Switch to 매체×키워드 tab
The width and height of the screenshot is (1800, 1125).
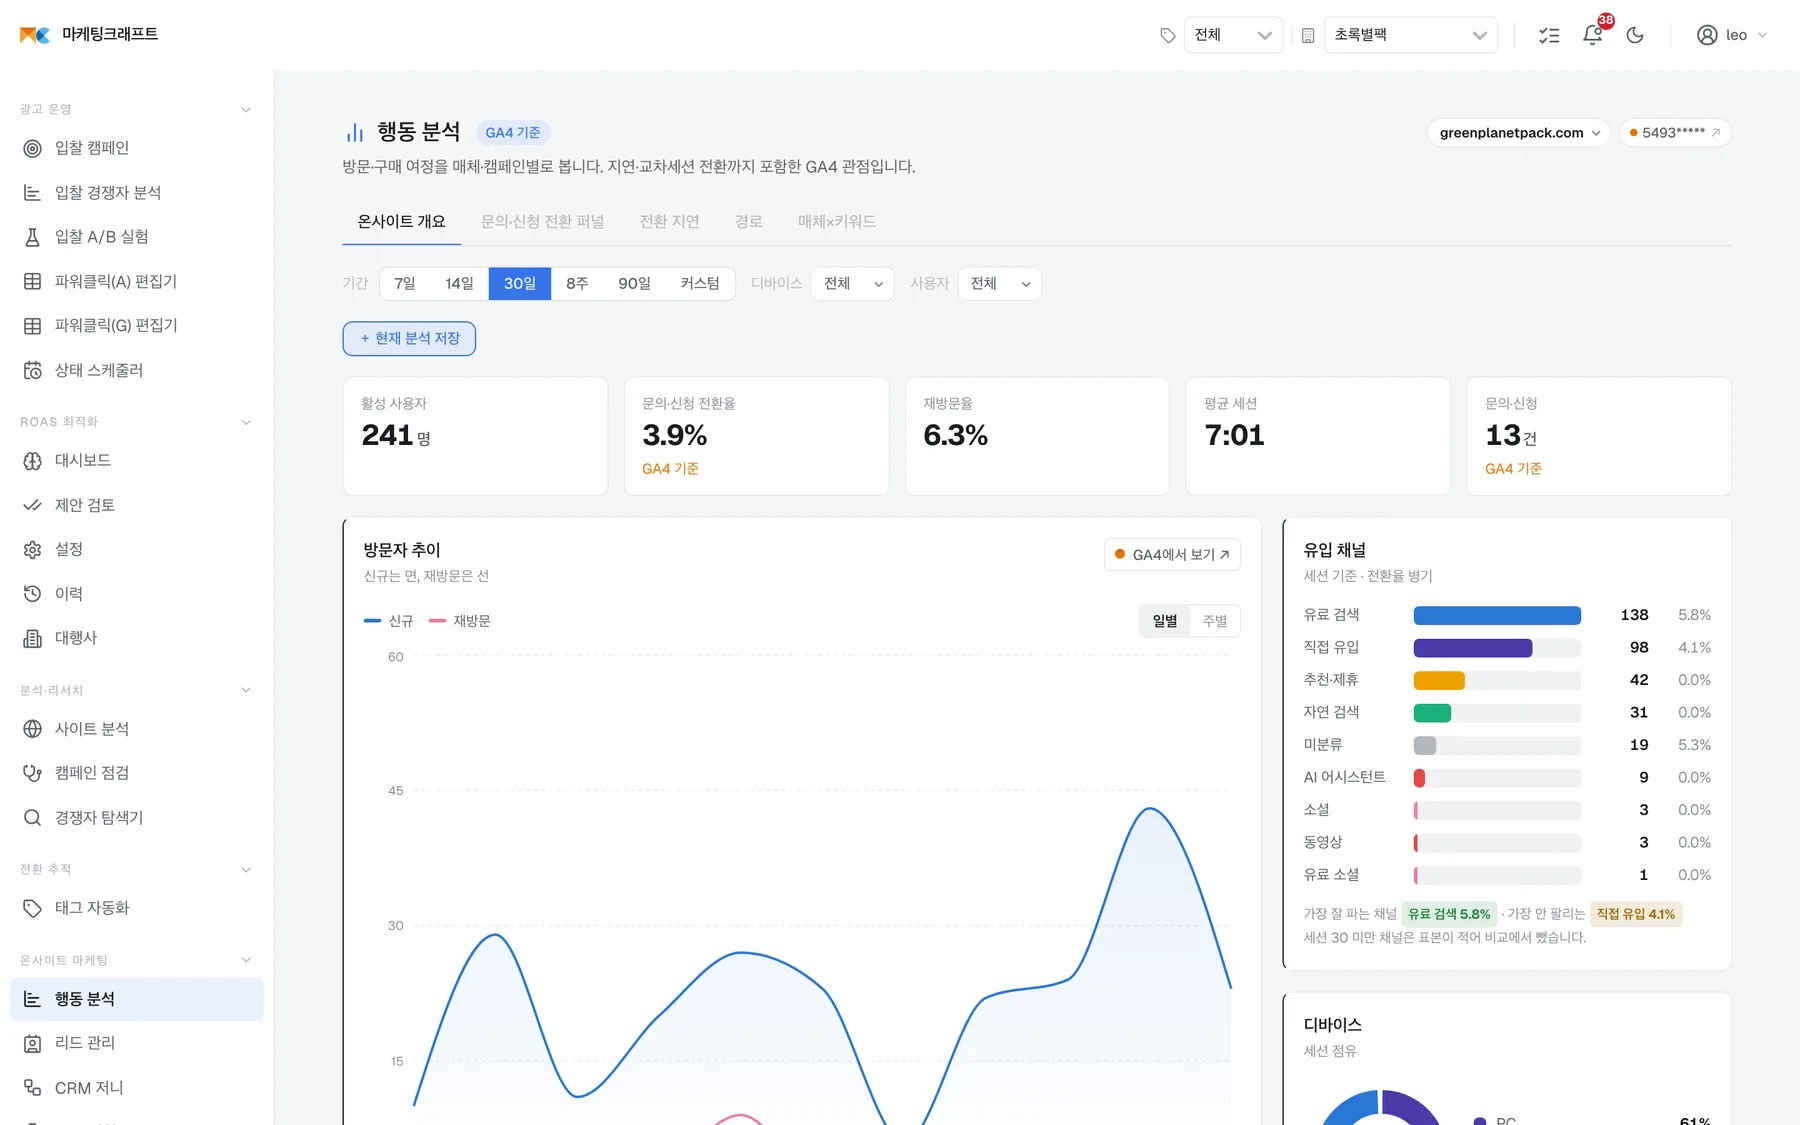click(x=837, y=222)
